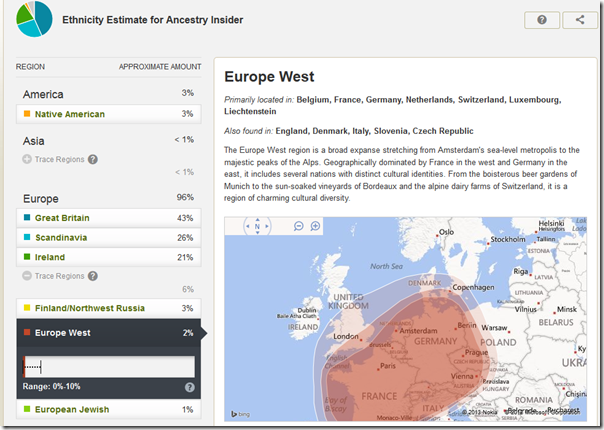This screenshot has height=430, width=604.
Task: Click the Range: 0%-10% text
Action: [x=52, y=386]
